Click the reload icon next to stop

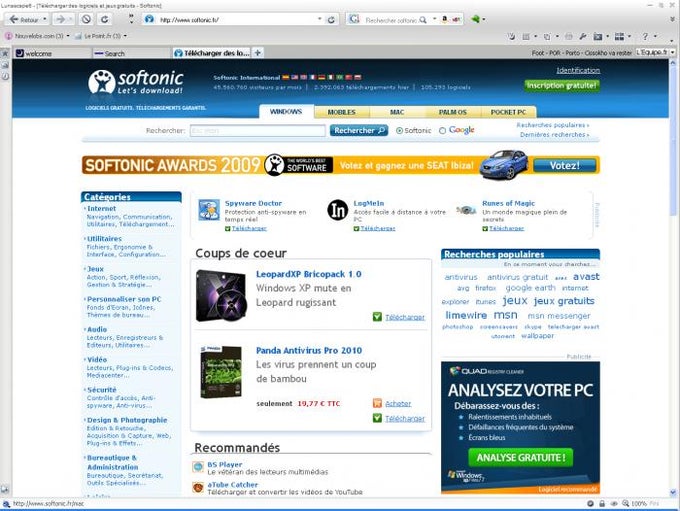click(105, 19)
